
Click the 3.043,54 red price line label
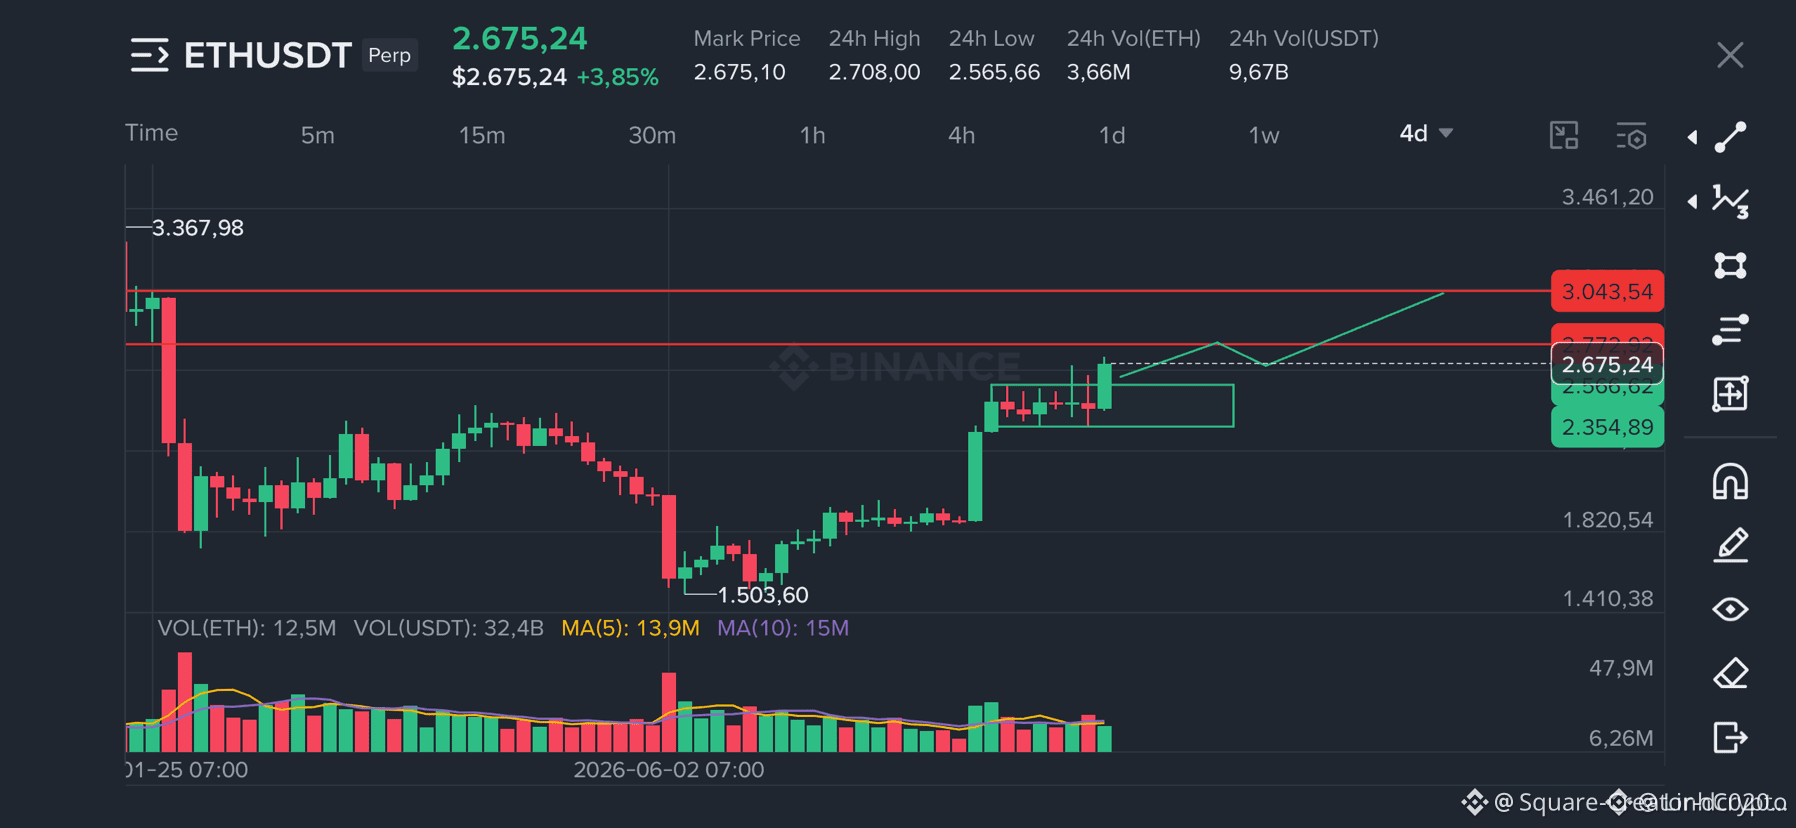[1607, 291]
